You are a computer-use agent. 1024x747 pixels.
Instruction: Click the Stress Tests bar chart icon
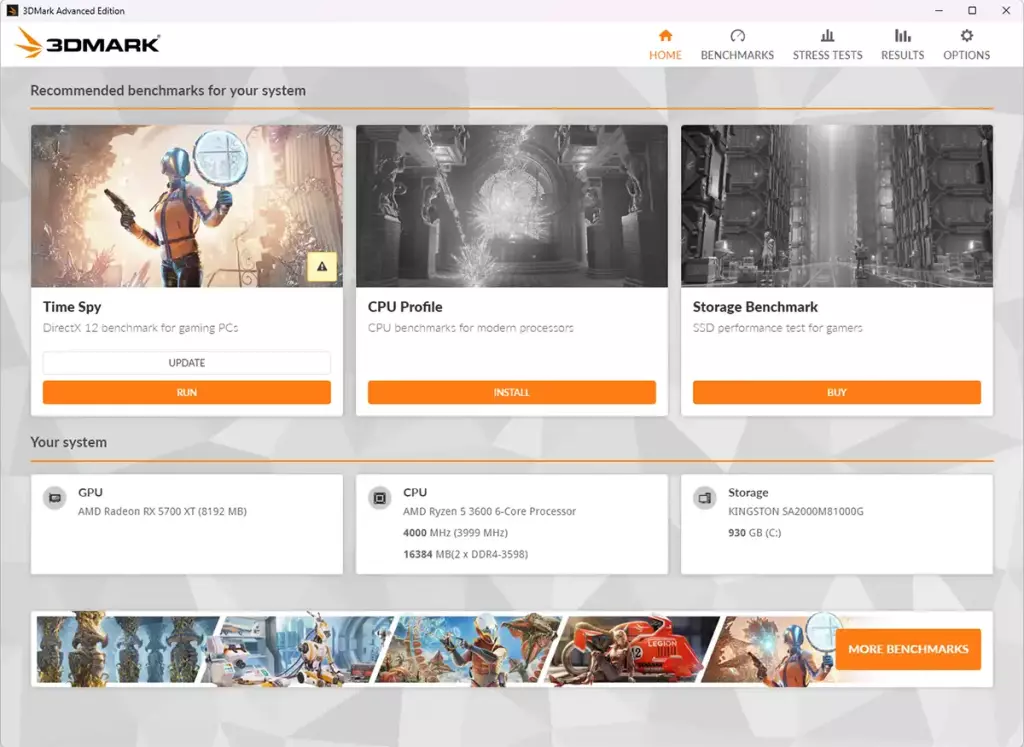pos(827,35)
